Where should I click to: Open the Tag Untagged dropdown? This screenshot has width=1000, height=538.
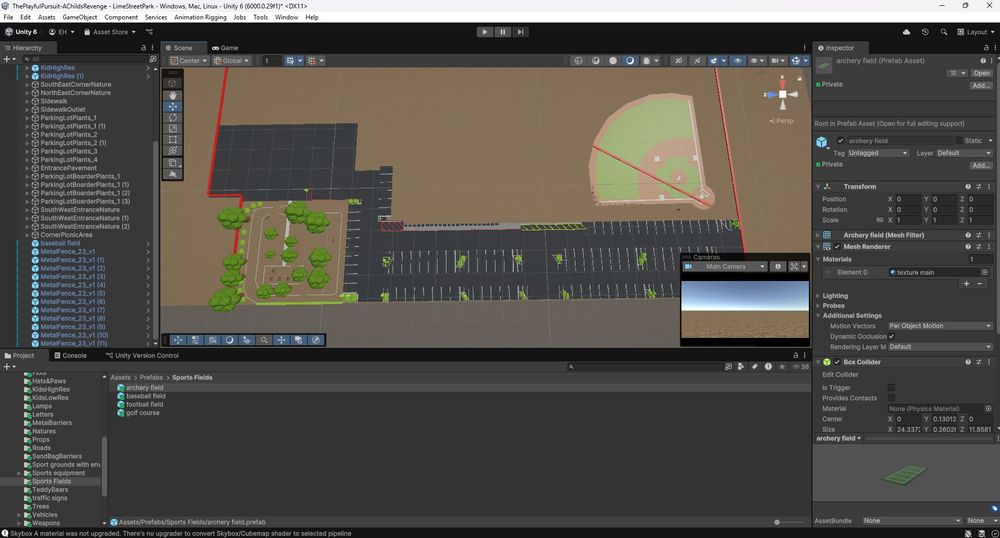[x=878, y=153]
